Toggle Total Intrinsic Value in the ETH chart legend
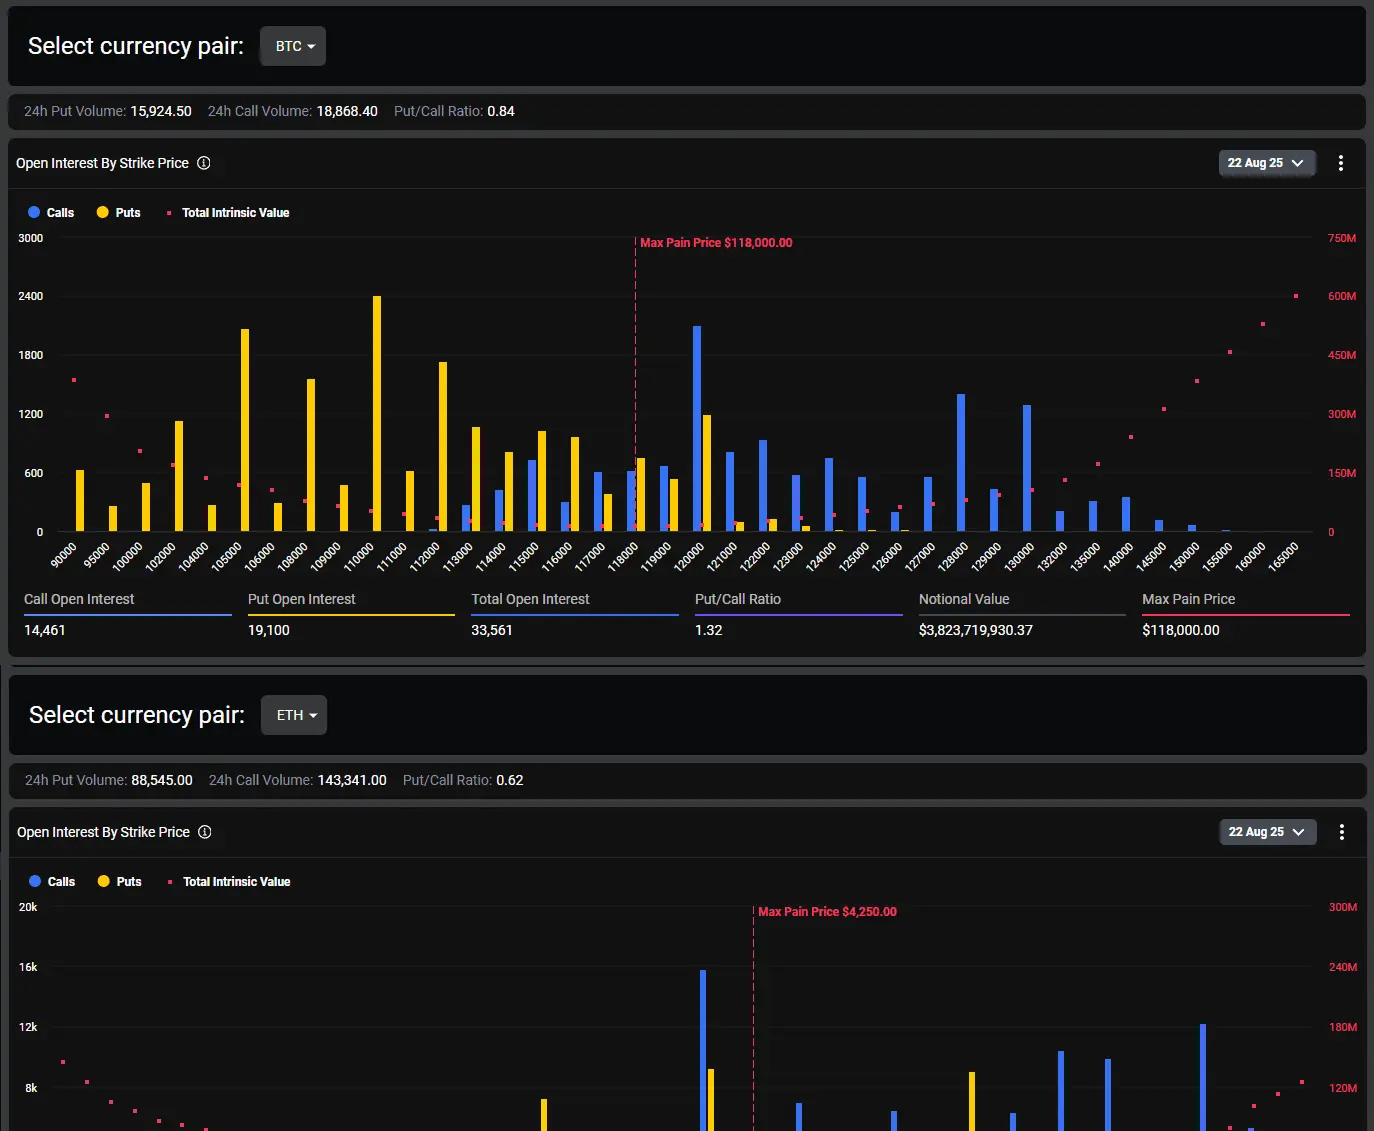 (229, 881)
